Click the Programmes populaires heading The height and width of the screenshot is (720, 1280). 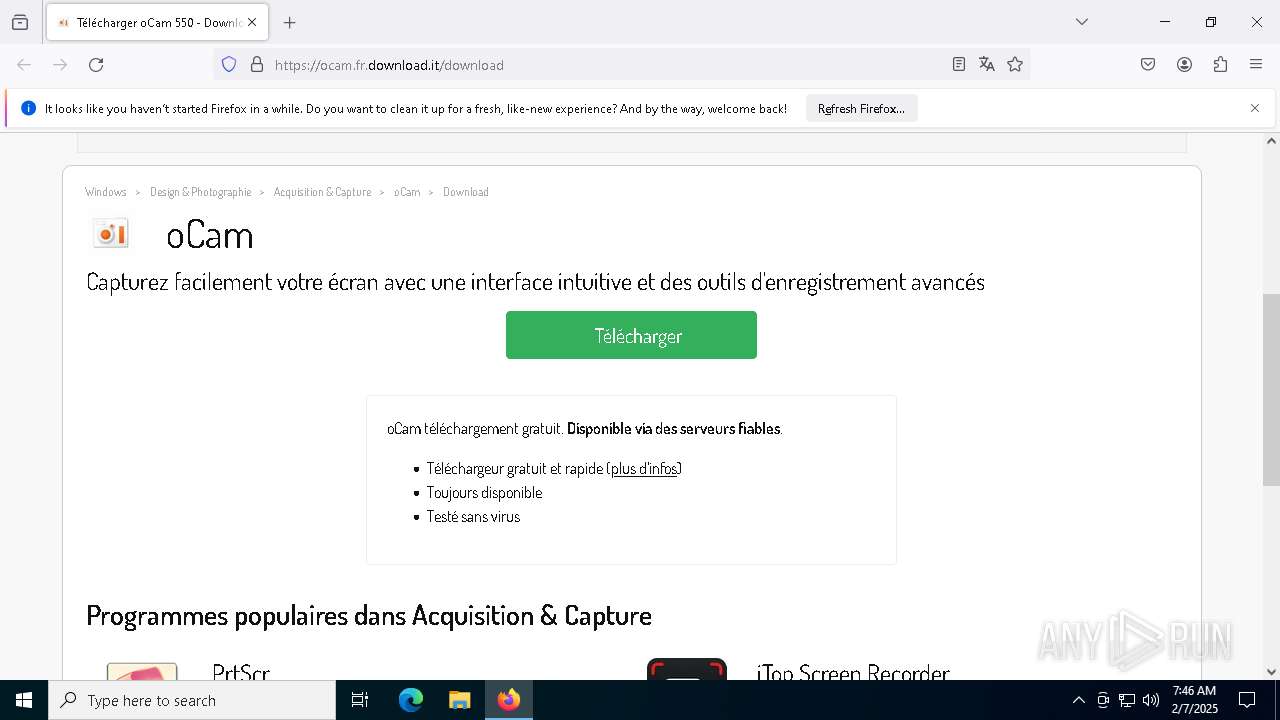[x=369, y=615]
